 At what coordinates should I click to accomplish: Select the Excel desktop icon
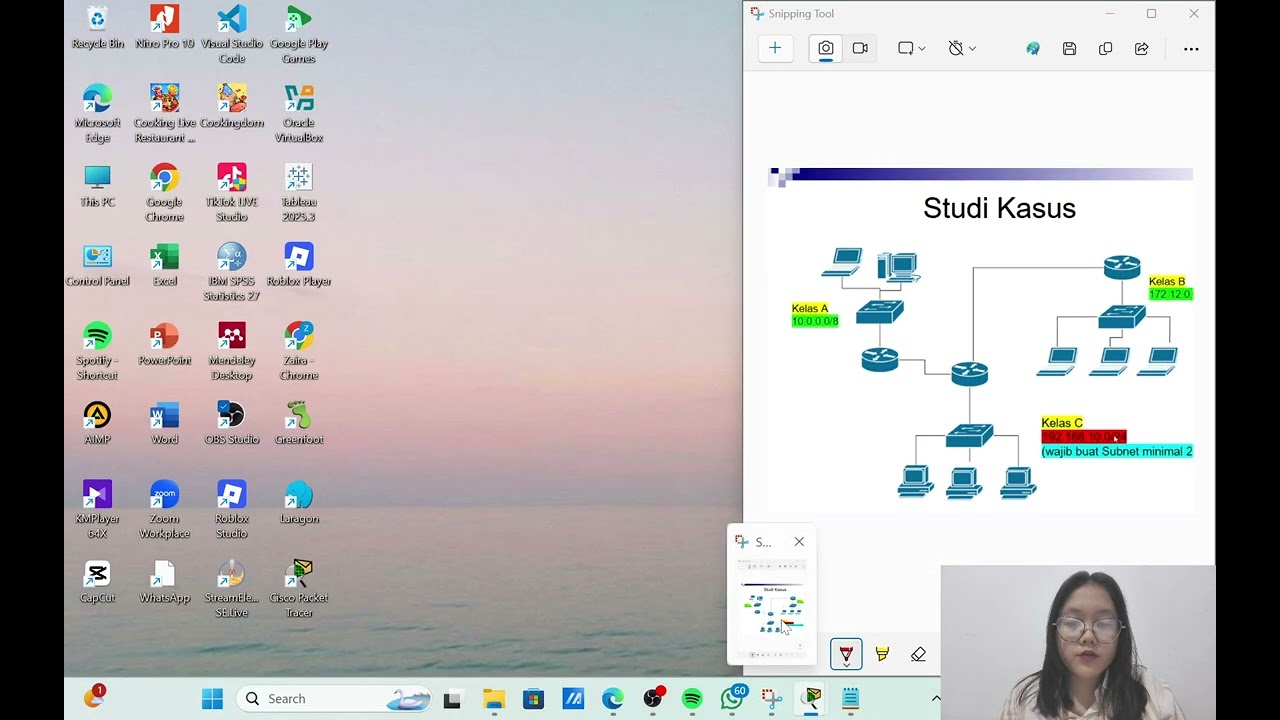[164, 264]
